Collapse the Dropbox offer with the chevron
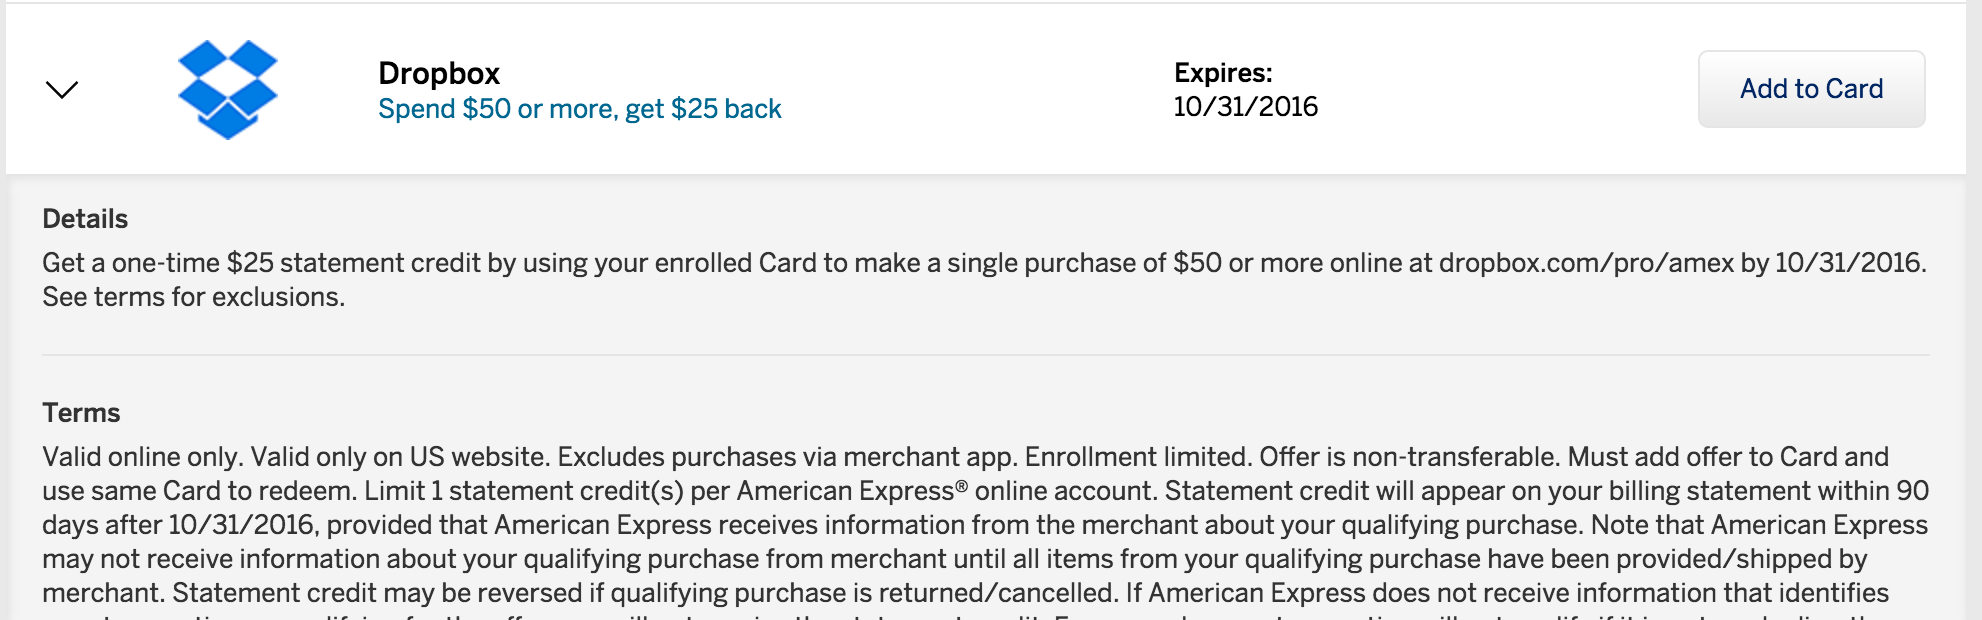1982x620 pixels. [x=62, y=90]
